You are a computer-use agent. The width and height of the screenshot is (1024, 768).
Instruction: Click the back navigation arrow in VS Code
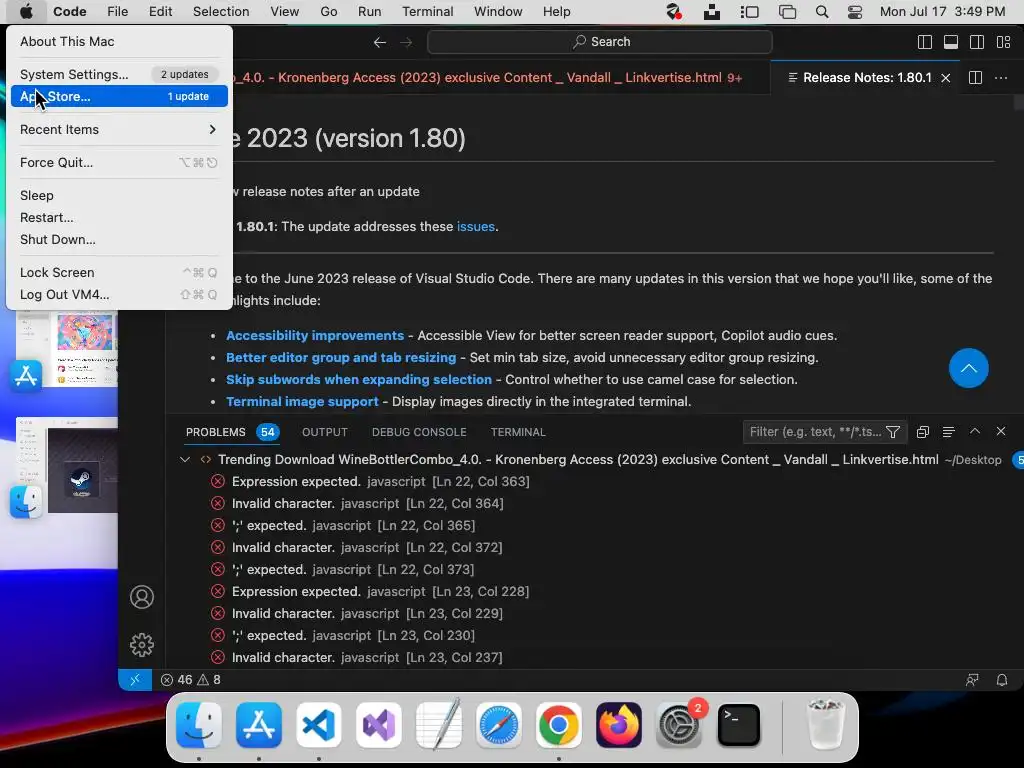[x=379, y=42]
